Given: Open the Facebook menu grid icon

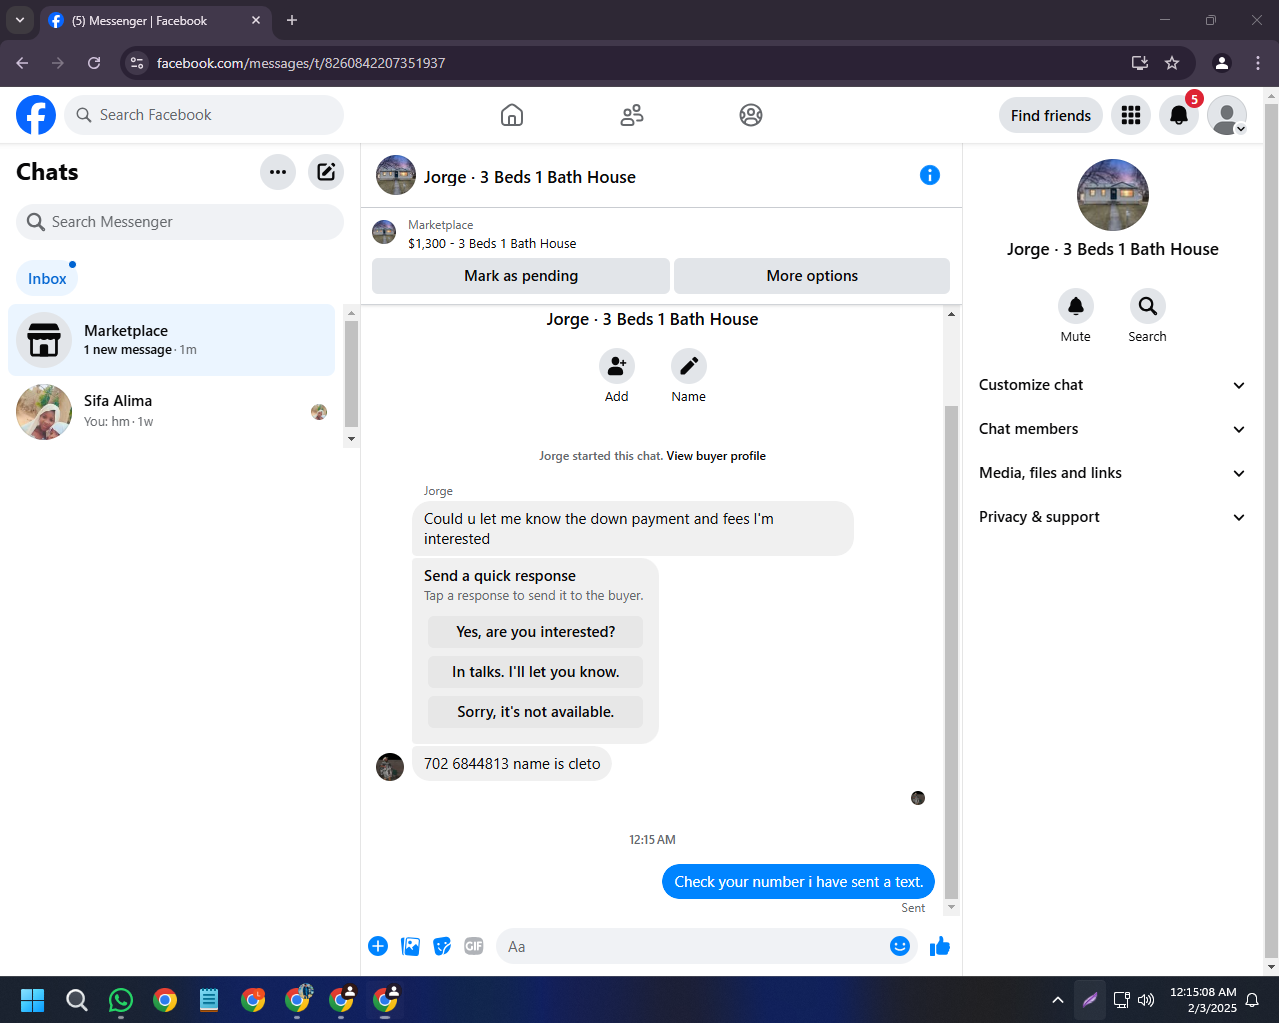Looking at the screenshot, I should (1131, 115).
